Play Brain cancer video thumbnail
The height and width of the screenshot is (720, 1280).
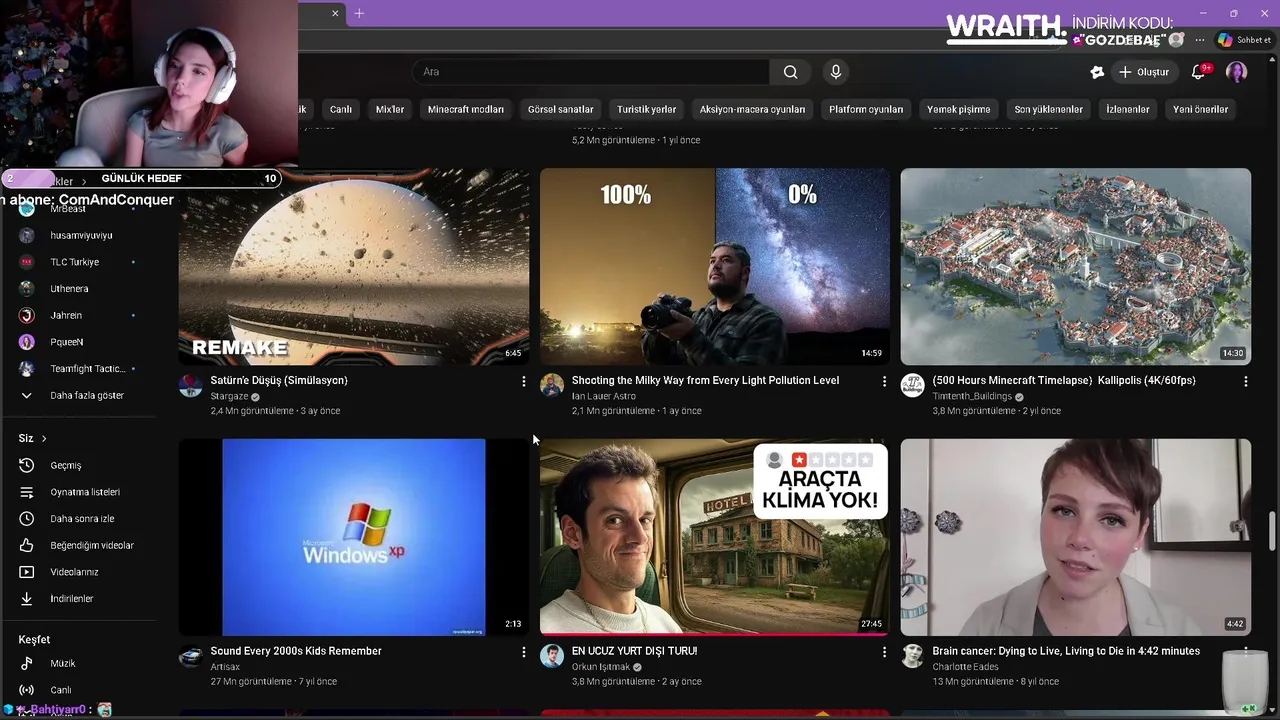coord(1076,537)
